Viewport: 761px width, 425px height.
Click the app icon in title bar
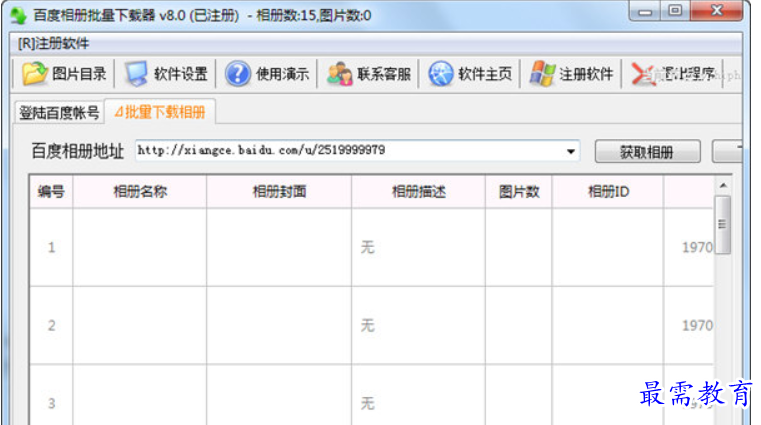[x=19, y=16]
